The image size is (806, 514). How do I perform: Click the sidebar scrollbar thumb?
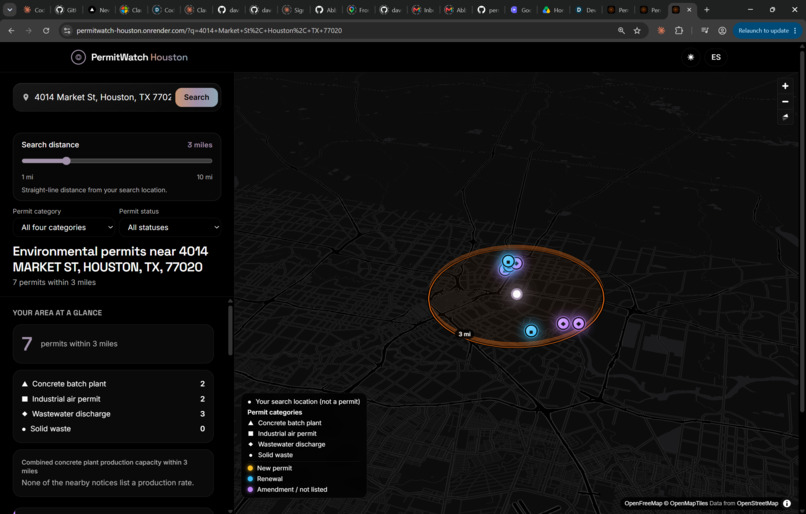[x=230, y=330]
